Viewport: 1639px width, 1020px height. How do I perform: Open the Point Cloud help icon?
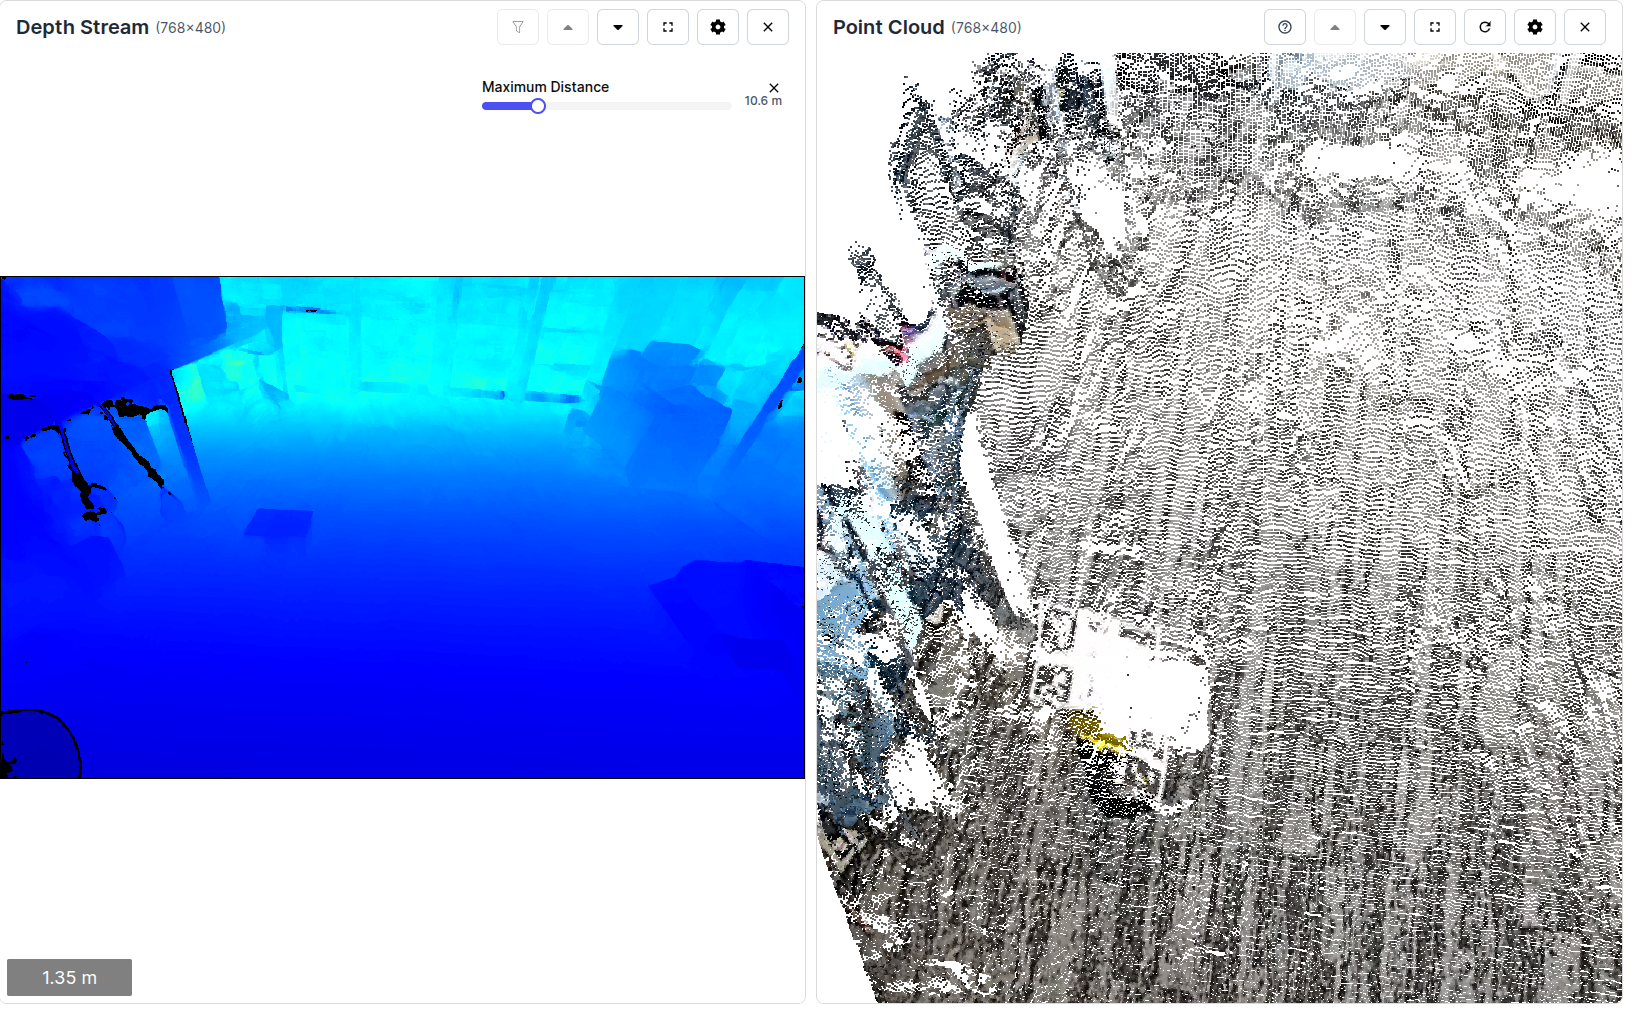click(1285, 27)
